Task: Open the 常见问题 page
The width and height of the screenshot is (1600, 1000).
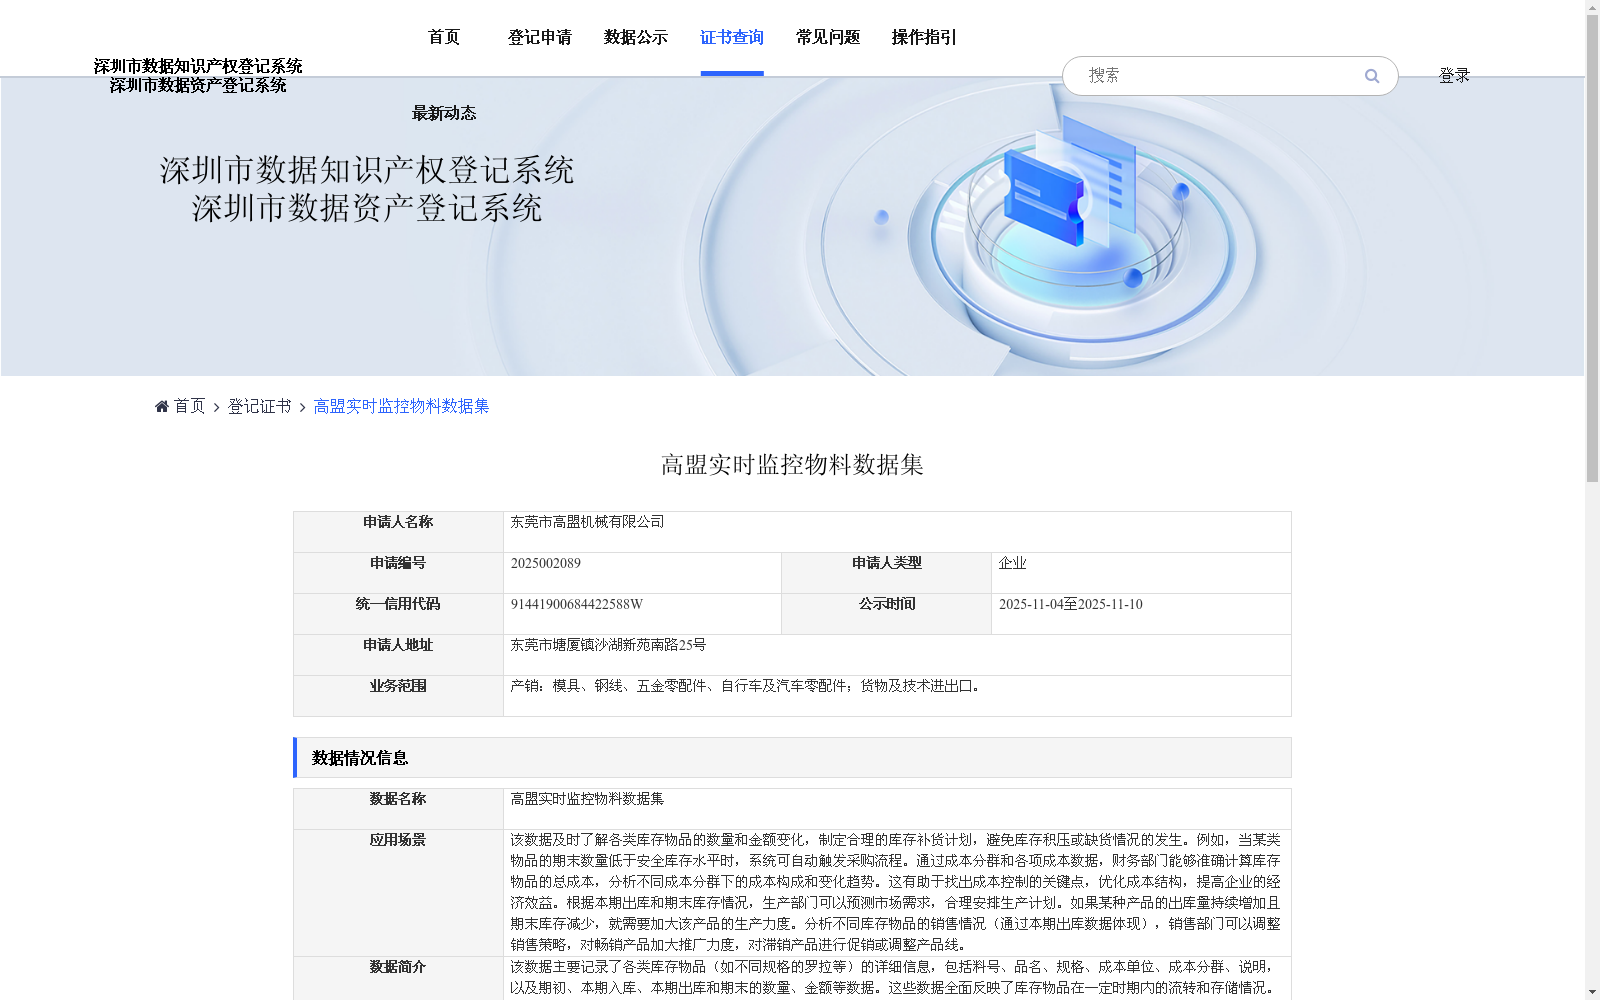Action: 826,37
